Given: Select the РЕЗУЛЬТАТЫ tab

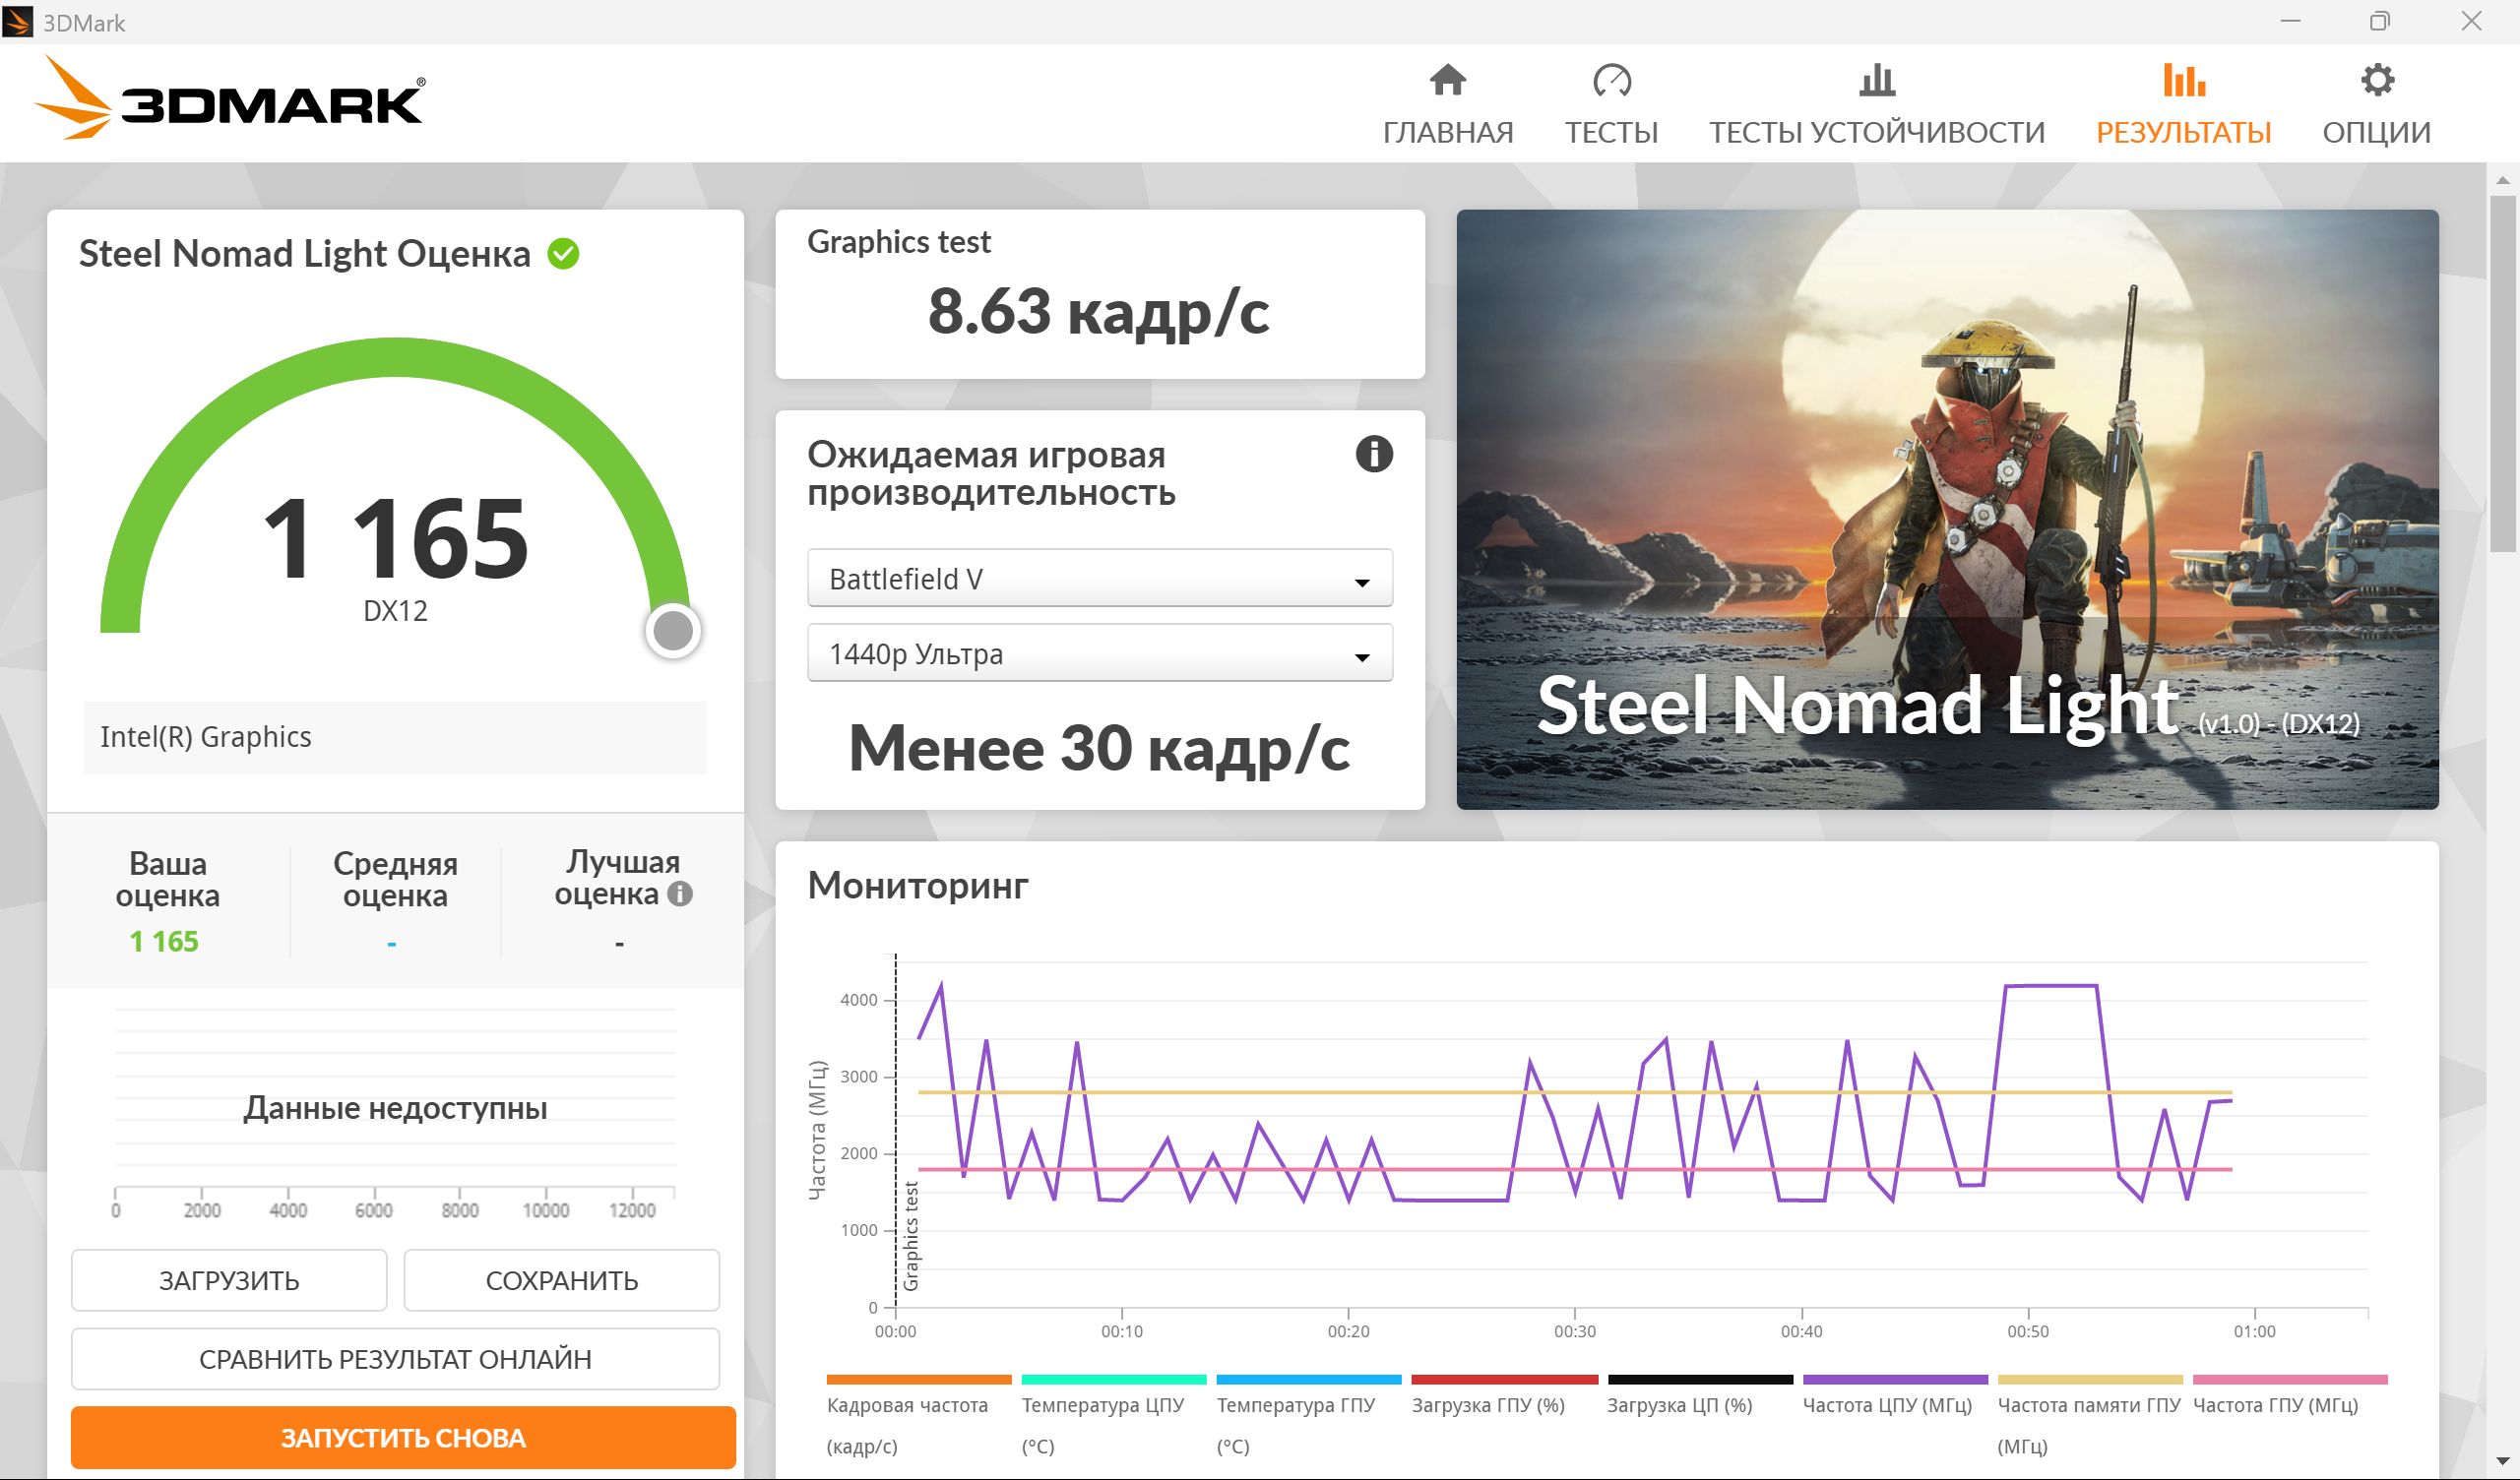Looking at the screenshot, I should (2183, 132).
